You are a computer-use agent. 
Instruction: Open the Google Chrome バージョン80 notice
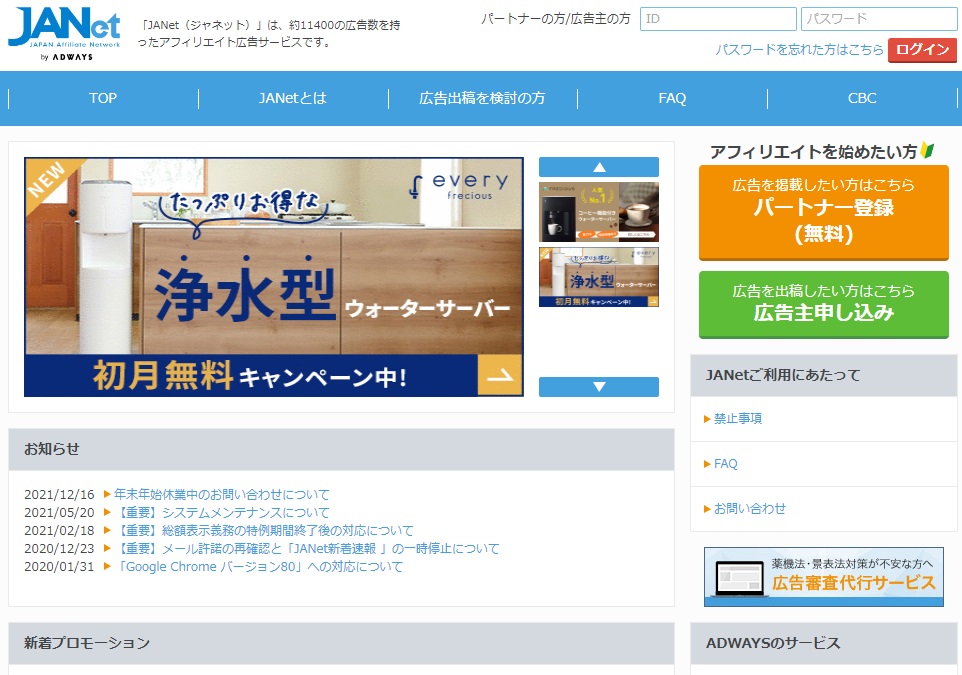pos(258,566)
